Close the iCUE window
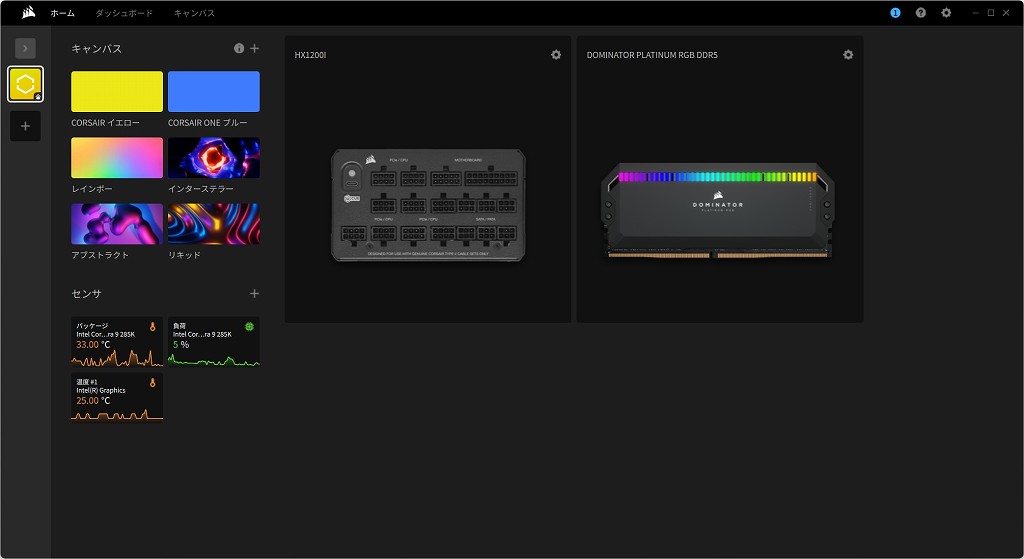The width and height of the screenshot is (1024, 559). click(x=1006, y=12)
